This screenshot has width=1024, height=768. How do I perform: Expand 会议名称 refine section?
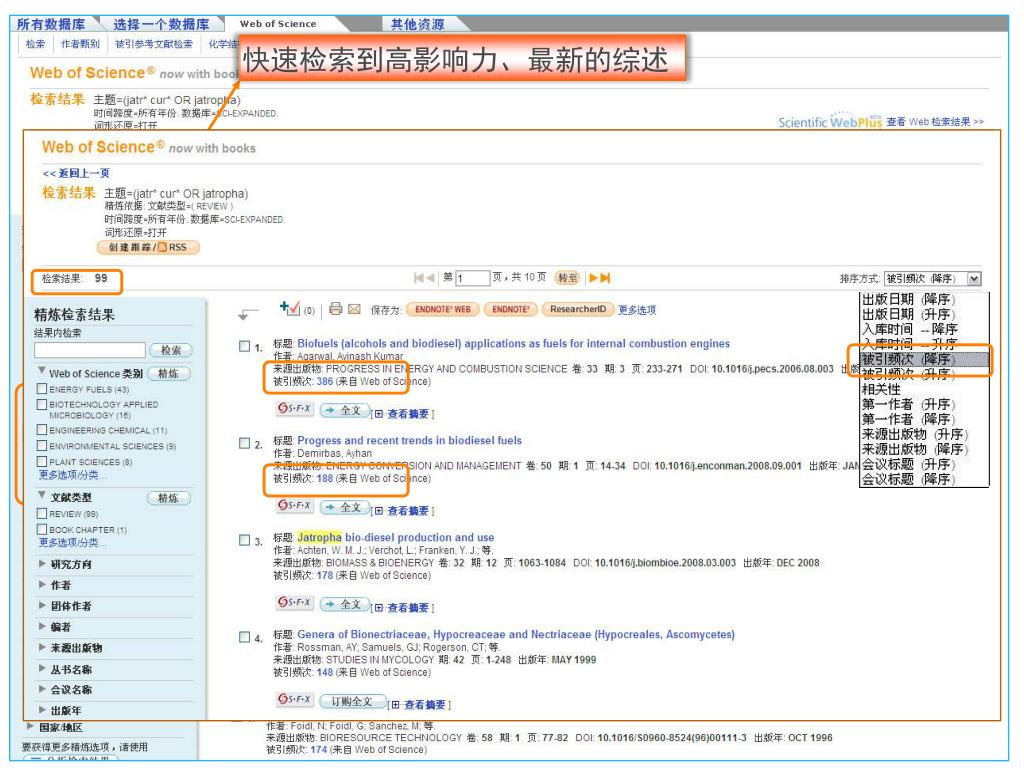pos(42,689)
